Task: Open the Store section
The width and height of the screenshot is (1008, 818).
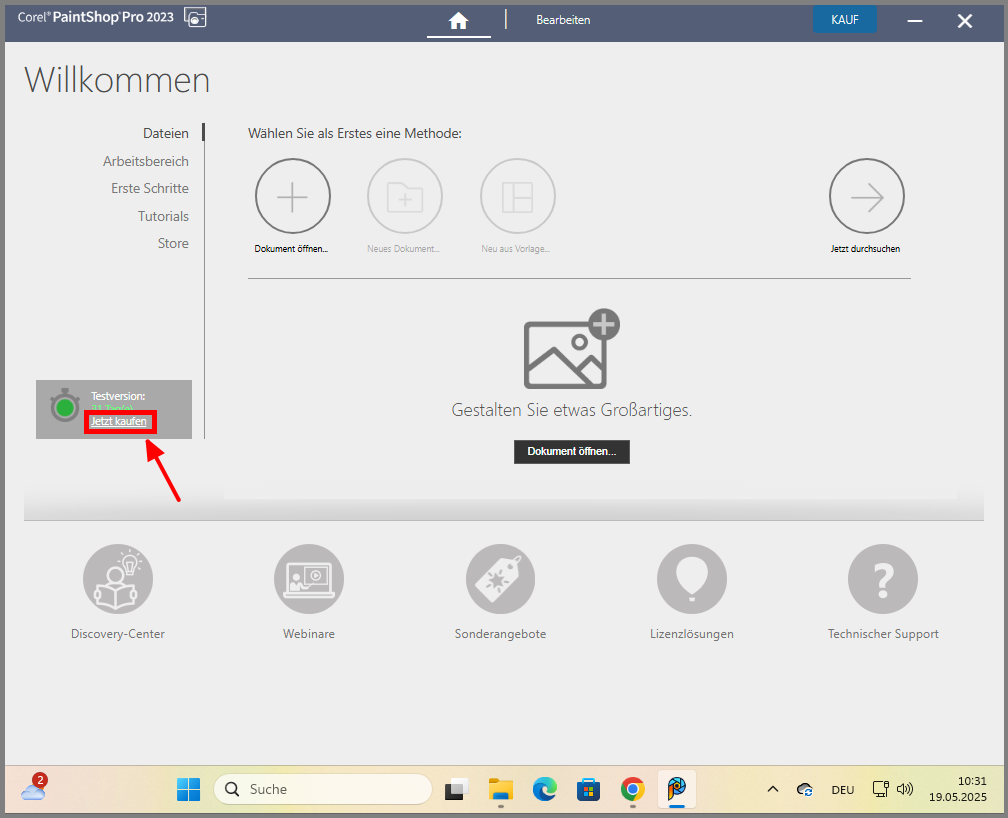Action: pyautogui.click(x=172, y=242)
